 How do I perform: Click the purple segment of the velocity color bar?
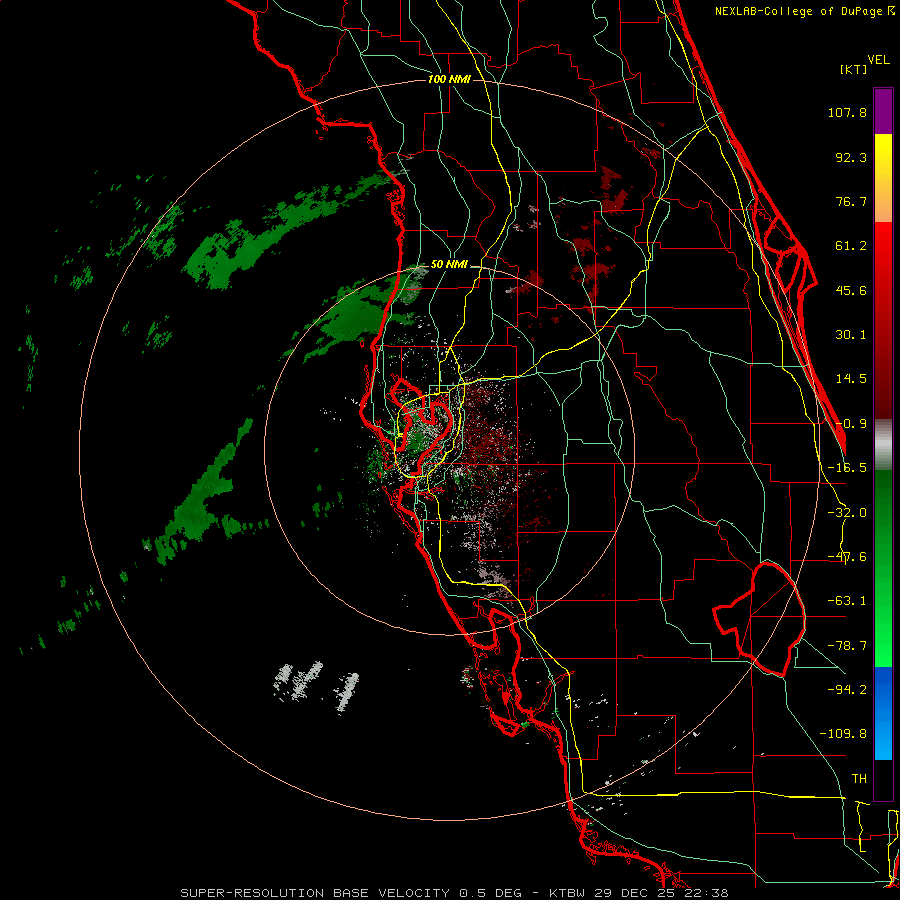883,112
